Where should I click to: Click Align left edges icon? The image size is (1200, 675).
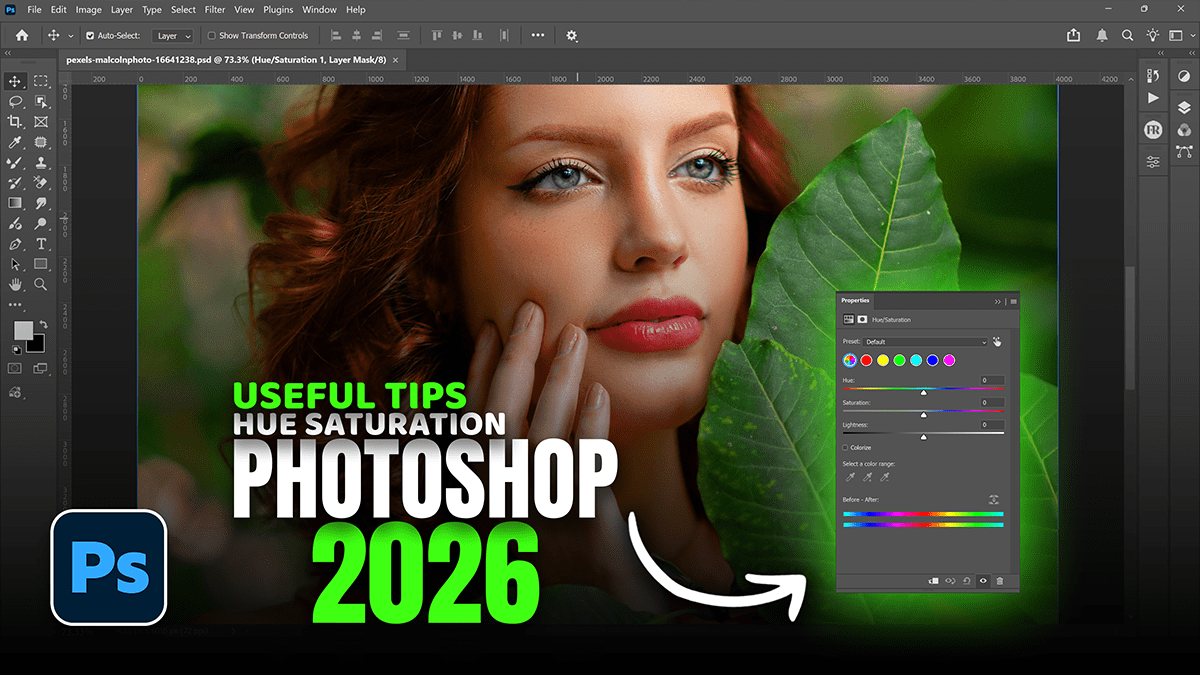(x=337, y=35)
